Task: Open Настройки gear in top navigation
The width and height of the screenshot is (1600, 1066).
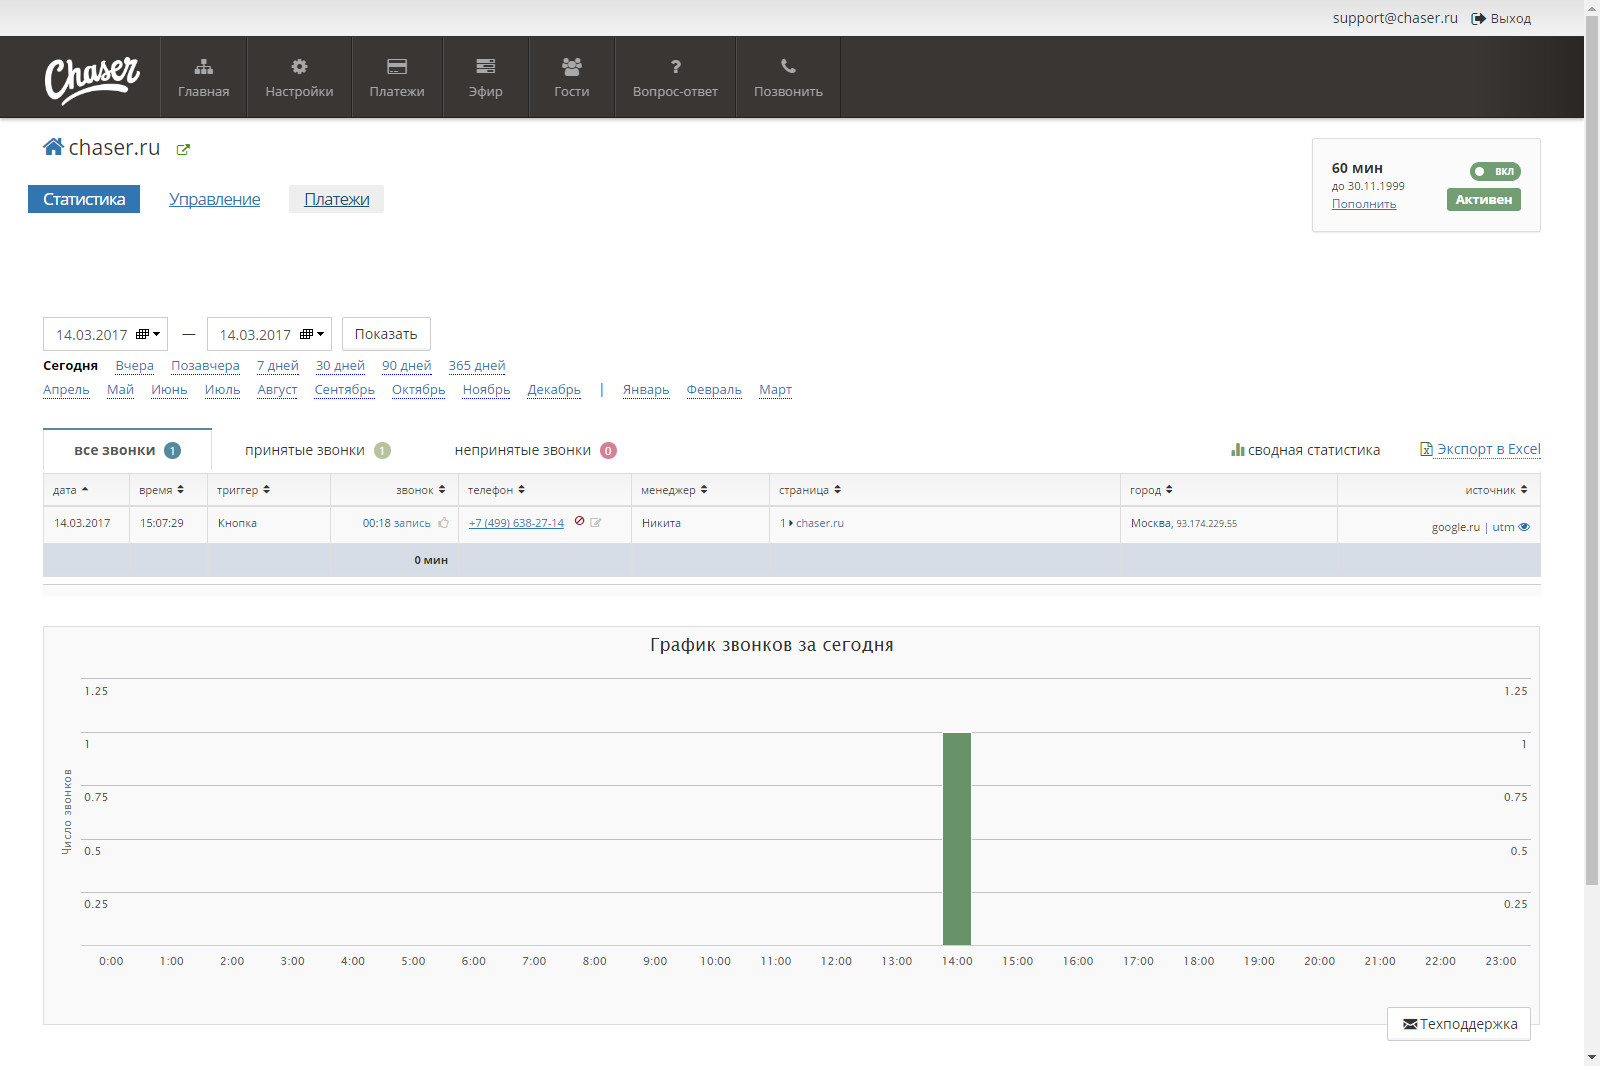Action: [x=299, y=67]
